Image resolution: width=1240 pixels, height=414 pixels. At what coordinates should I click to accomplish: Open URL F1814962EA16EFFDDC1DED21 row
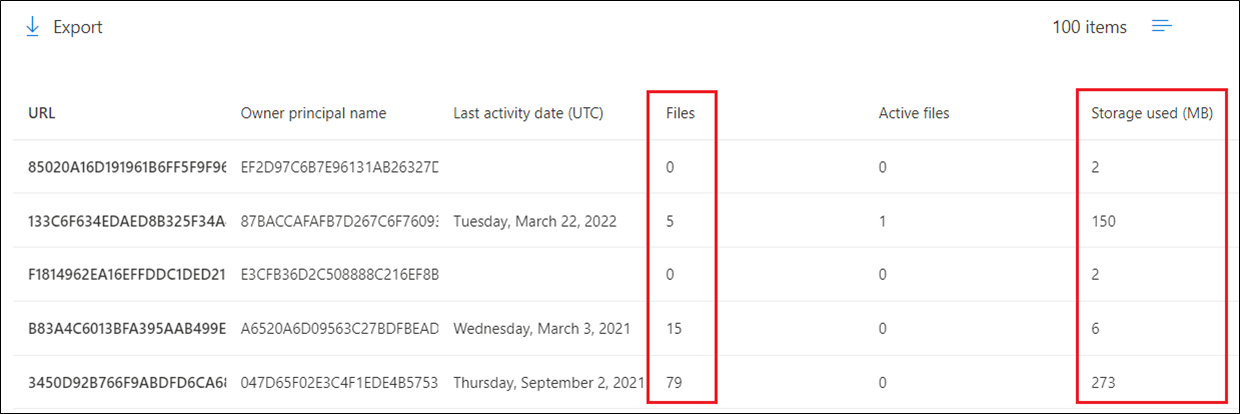tap(127, 275)
